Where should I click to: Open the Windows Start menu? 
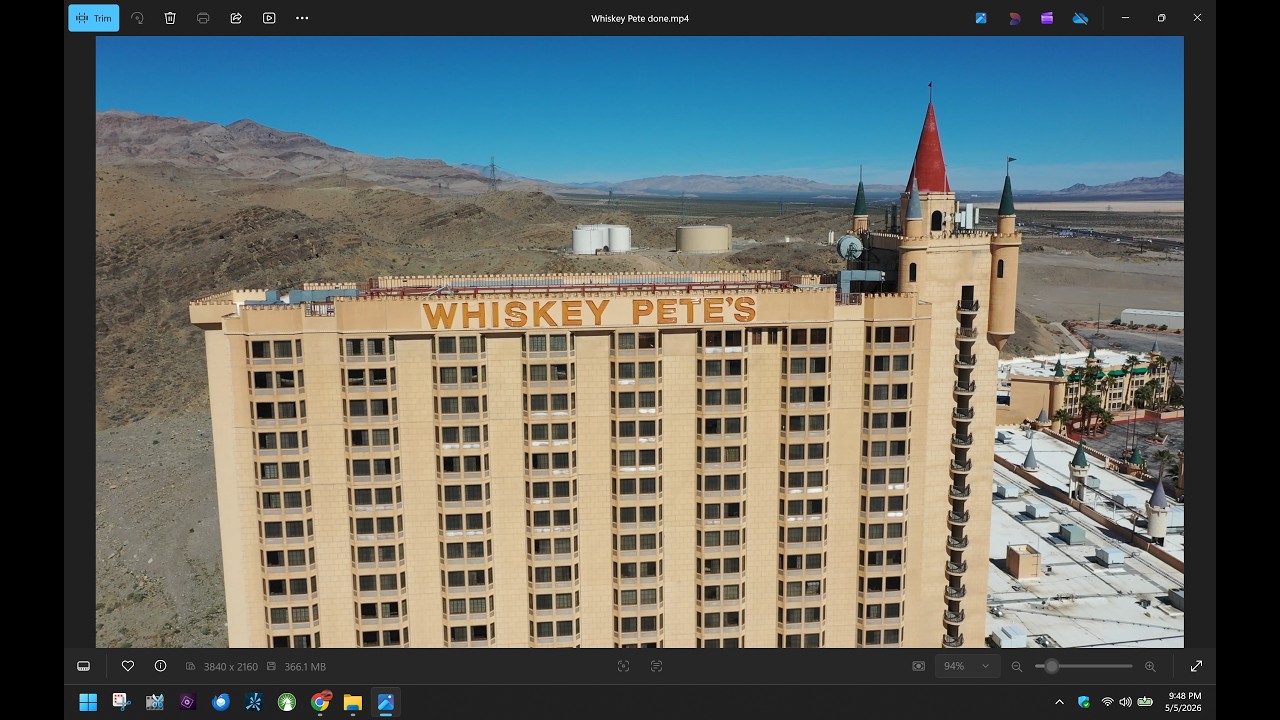(88, 702)
